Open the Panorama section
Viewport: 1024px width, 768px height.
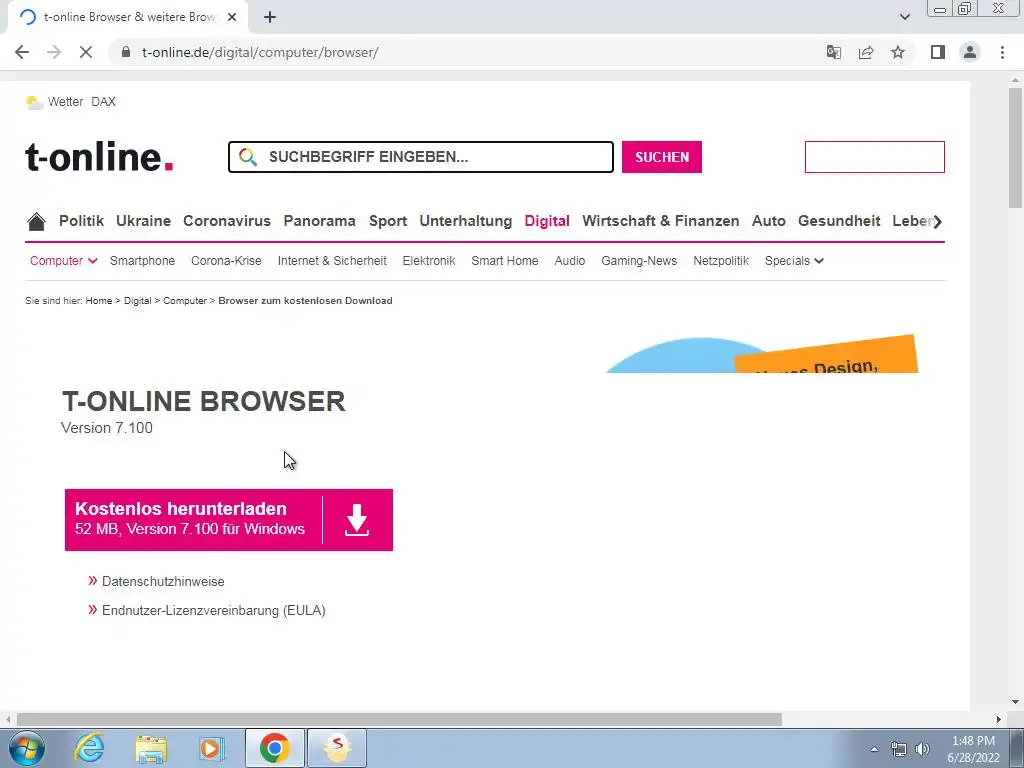pyautogui.click(x=319, y=221)
